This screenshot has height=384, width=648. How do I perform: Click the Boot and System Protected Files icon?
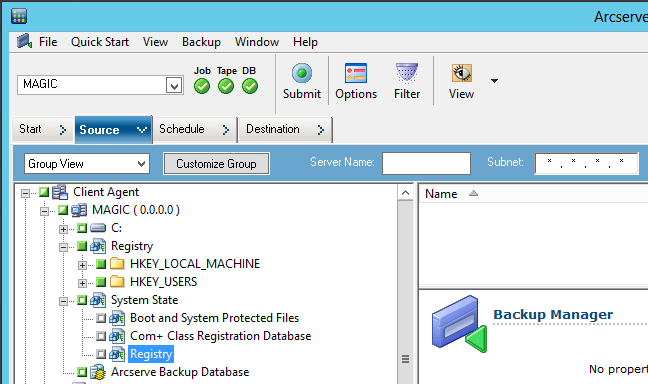(117, 318)
